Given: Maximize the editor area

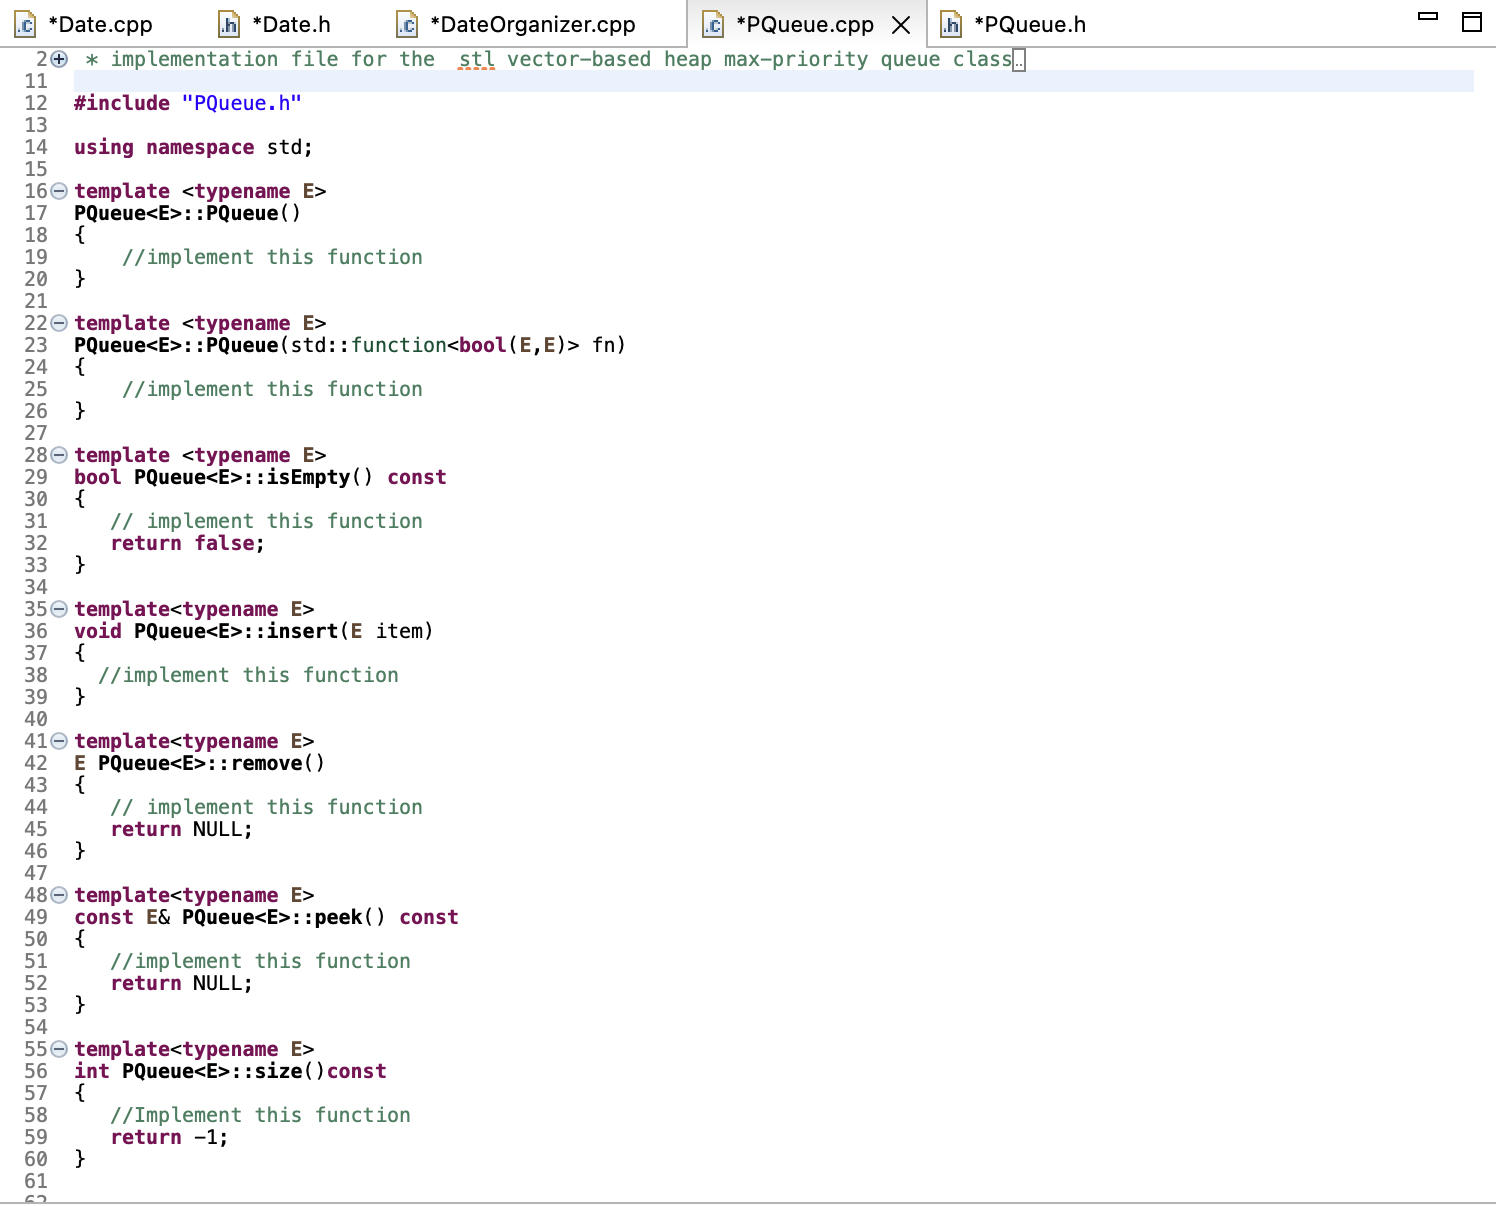Looking at the screenshot, I should pyautogui.click(x=1472, y=22).
